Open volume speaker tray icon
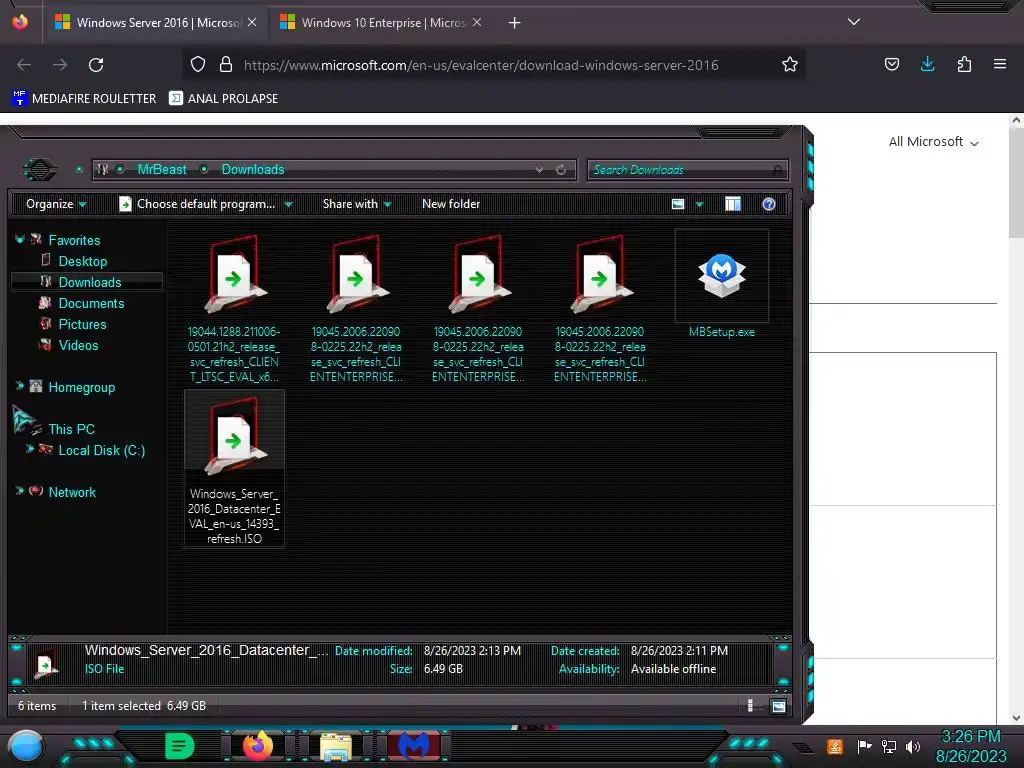This screenshot has height=768, width=1024. (x=913, y=746)
